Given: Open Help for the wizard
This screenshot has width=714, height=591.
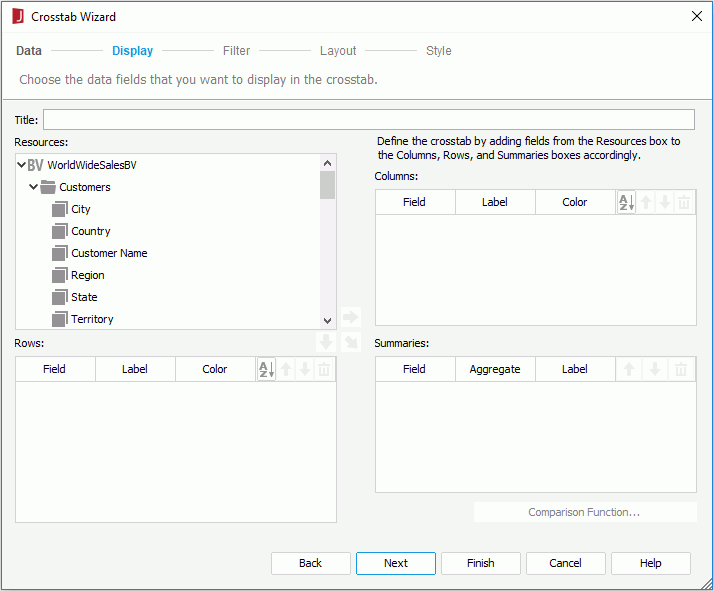Looking at the screenshot, I should [651, 563].
